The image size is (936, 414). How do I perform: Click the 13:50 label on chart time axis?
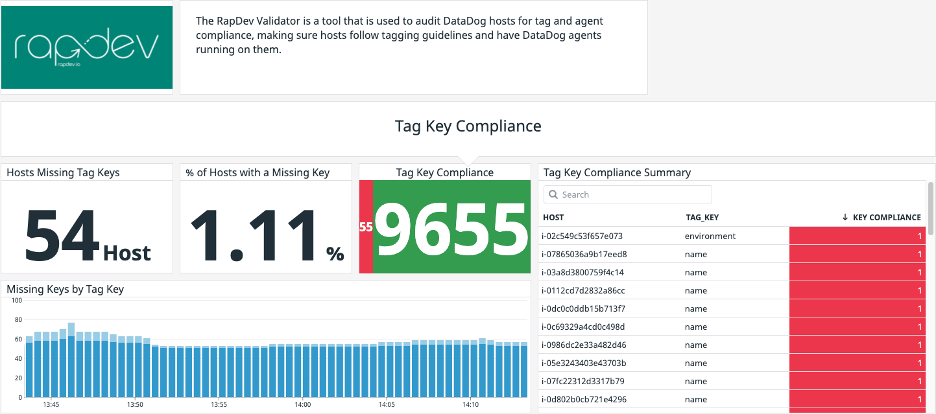tap(135, 404)
